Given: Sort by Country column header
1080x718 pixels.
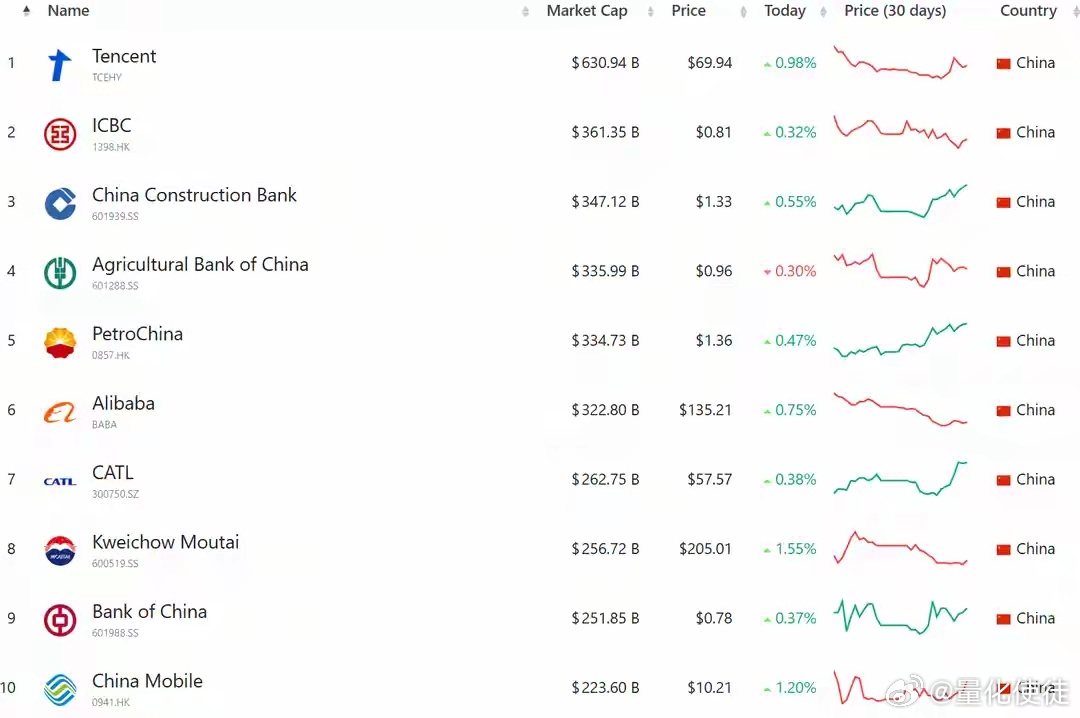Looking at the screenshot, I should 1028,11.
